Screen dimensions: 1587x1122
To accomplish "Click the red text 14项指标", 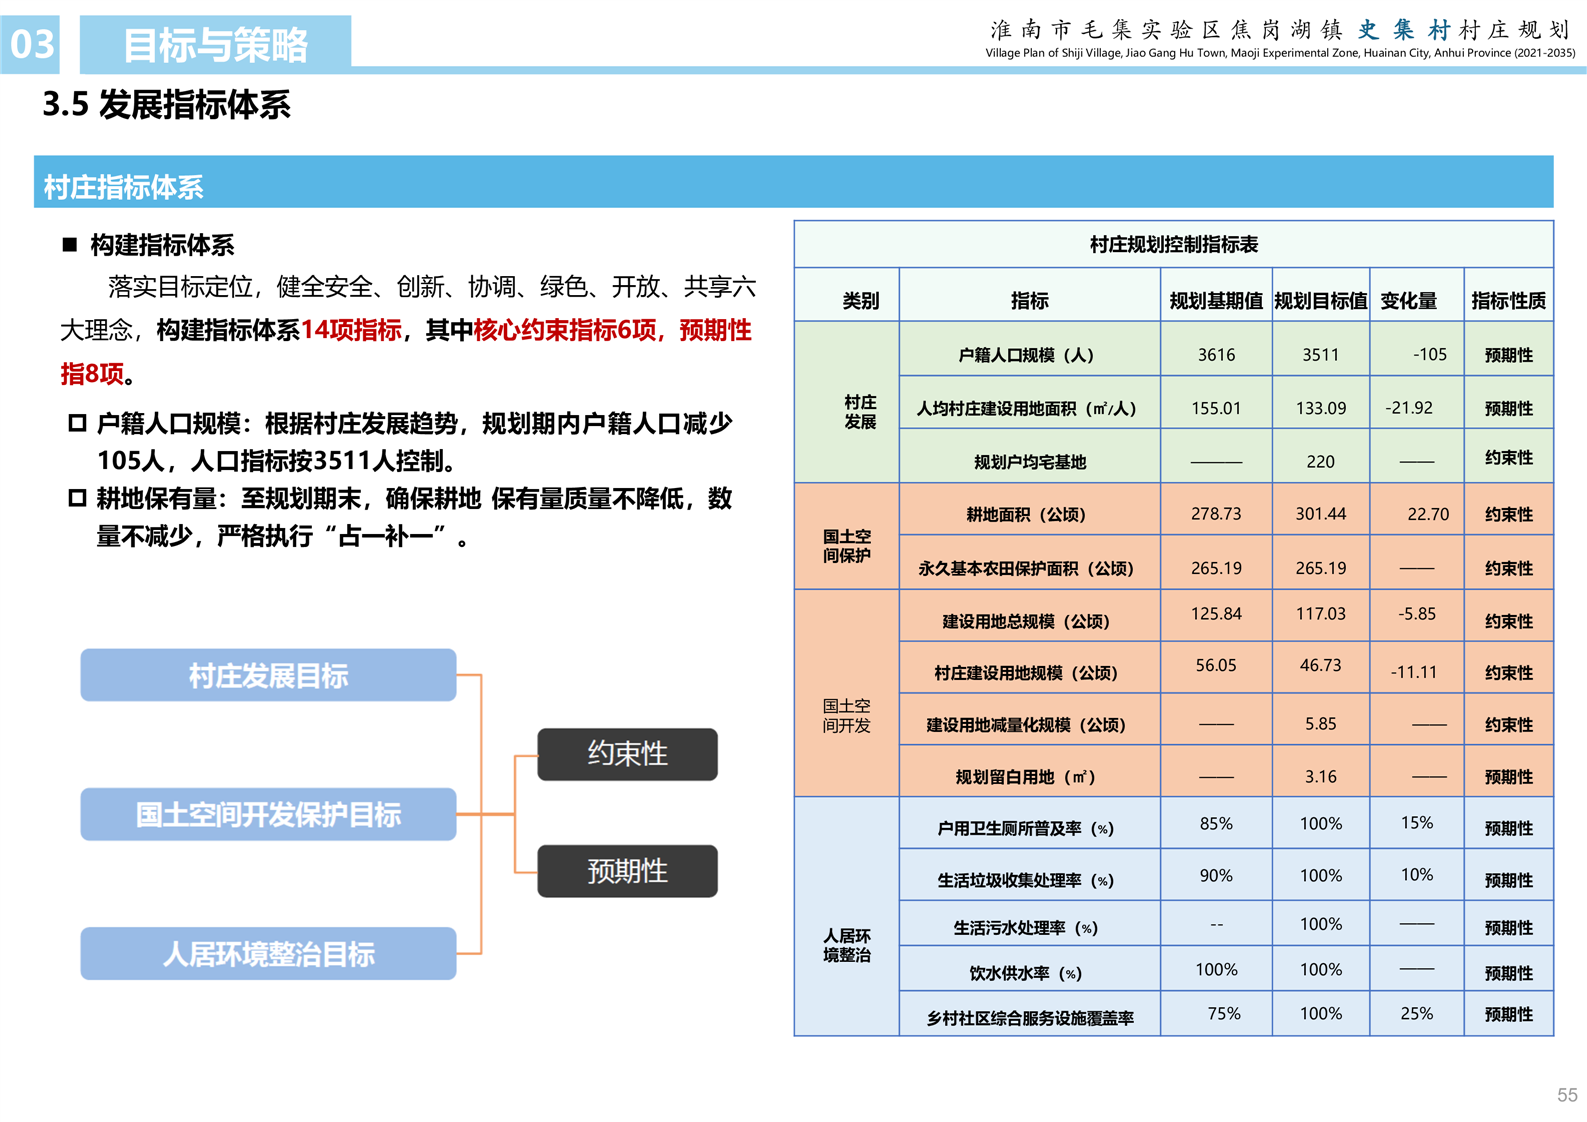I will (x=351, y=330).
